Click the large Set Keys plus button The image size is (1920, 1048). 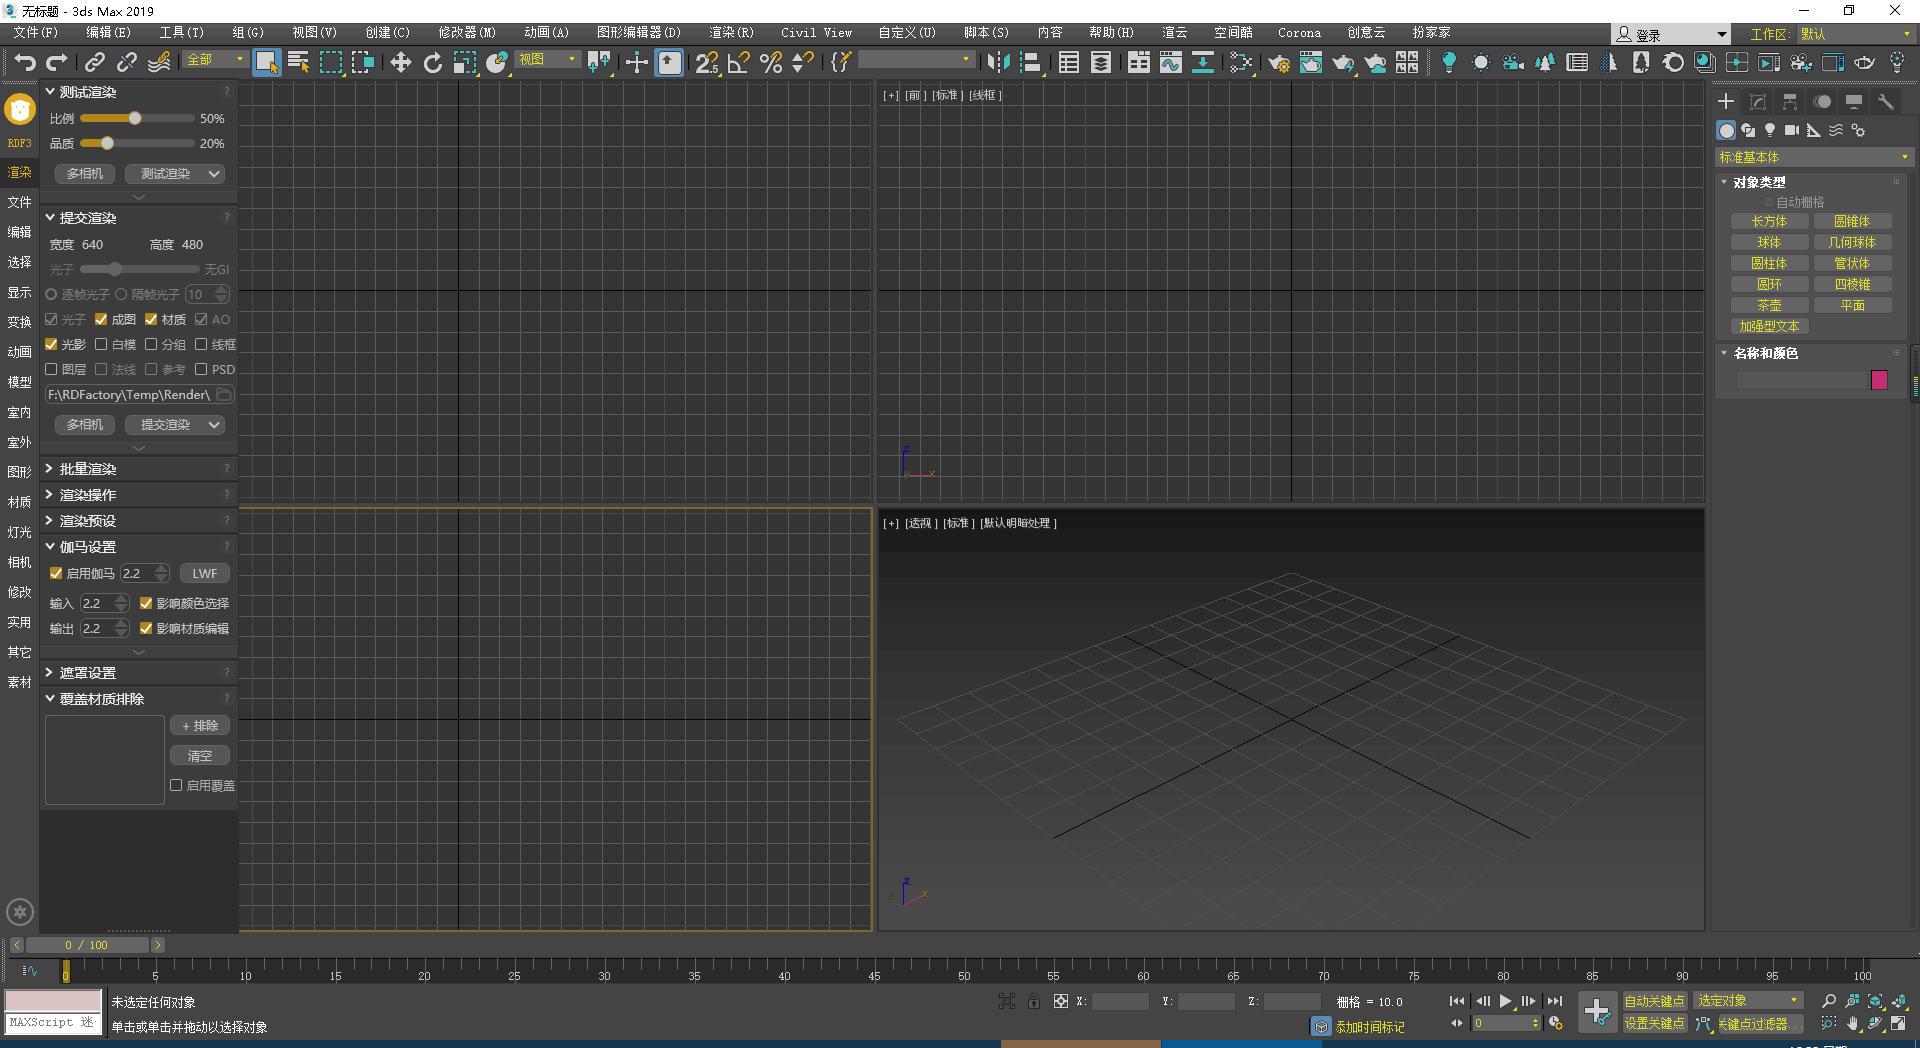click(1597, 1011)
